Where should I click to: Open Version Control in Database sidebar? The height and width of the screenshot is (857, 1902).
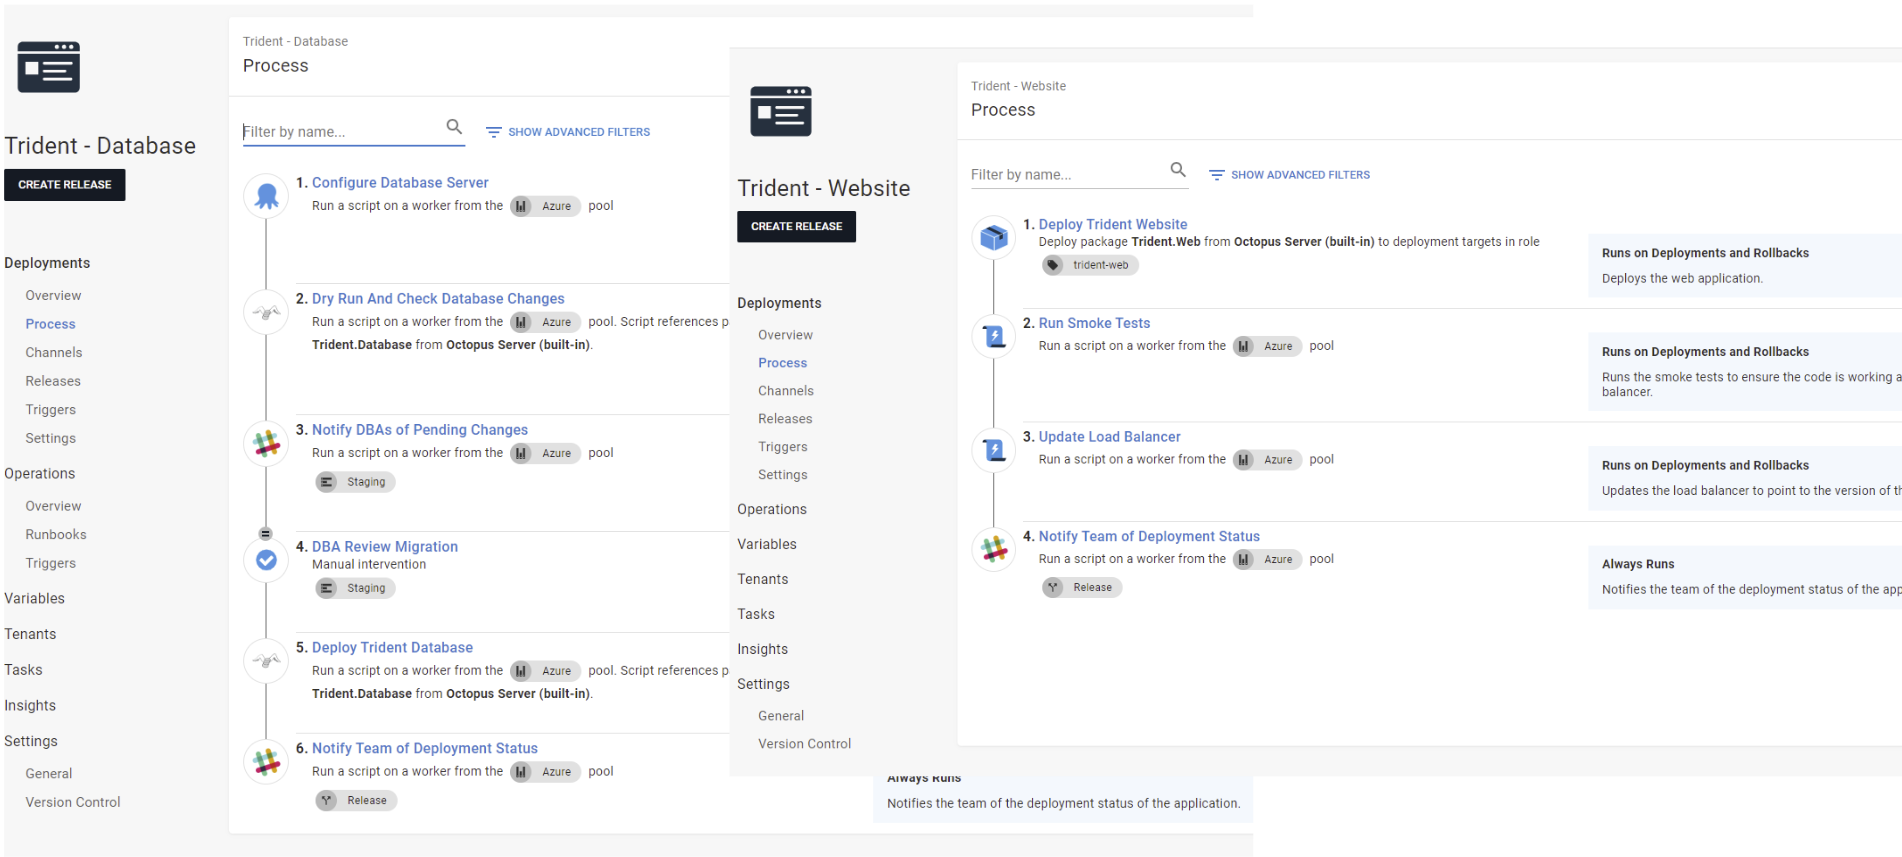(x=73, y=802)
